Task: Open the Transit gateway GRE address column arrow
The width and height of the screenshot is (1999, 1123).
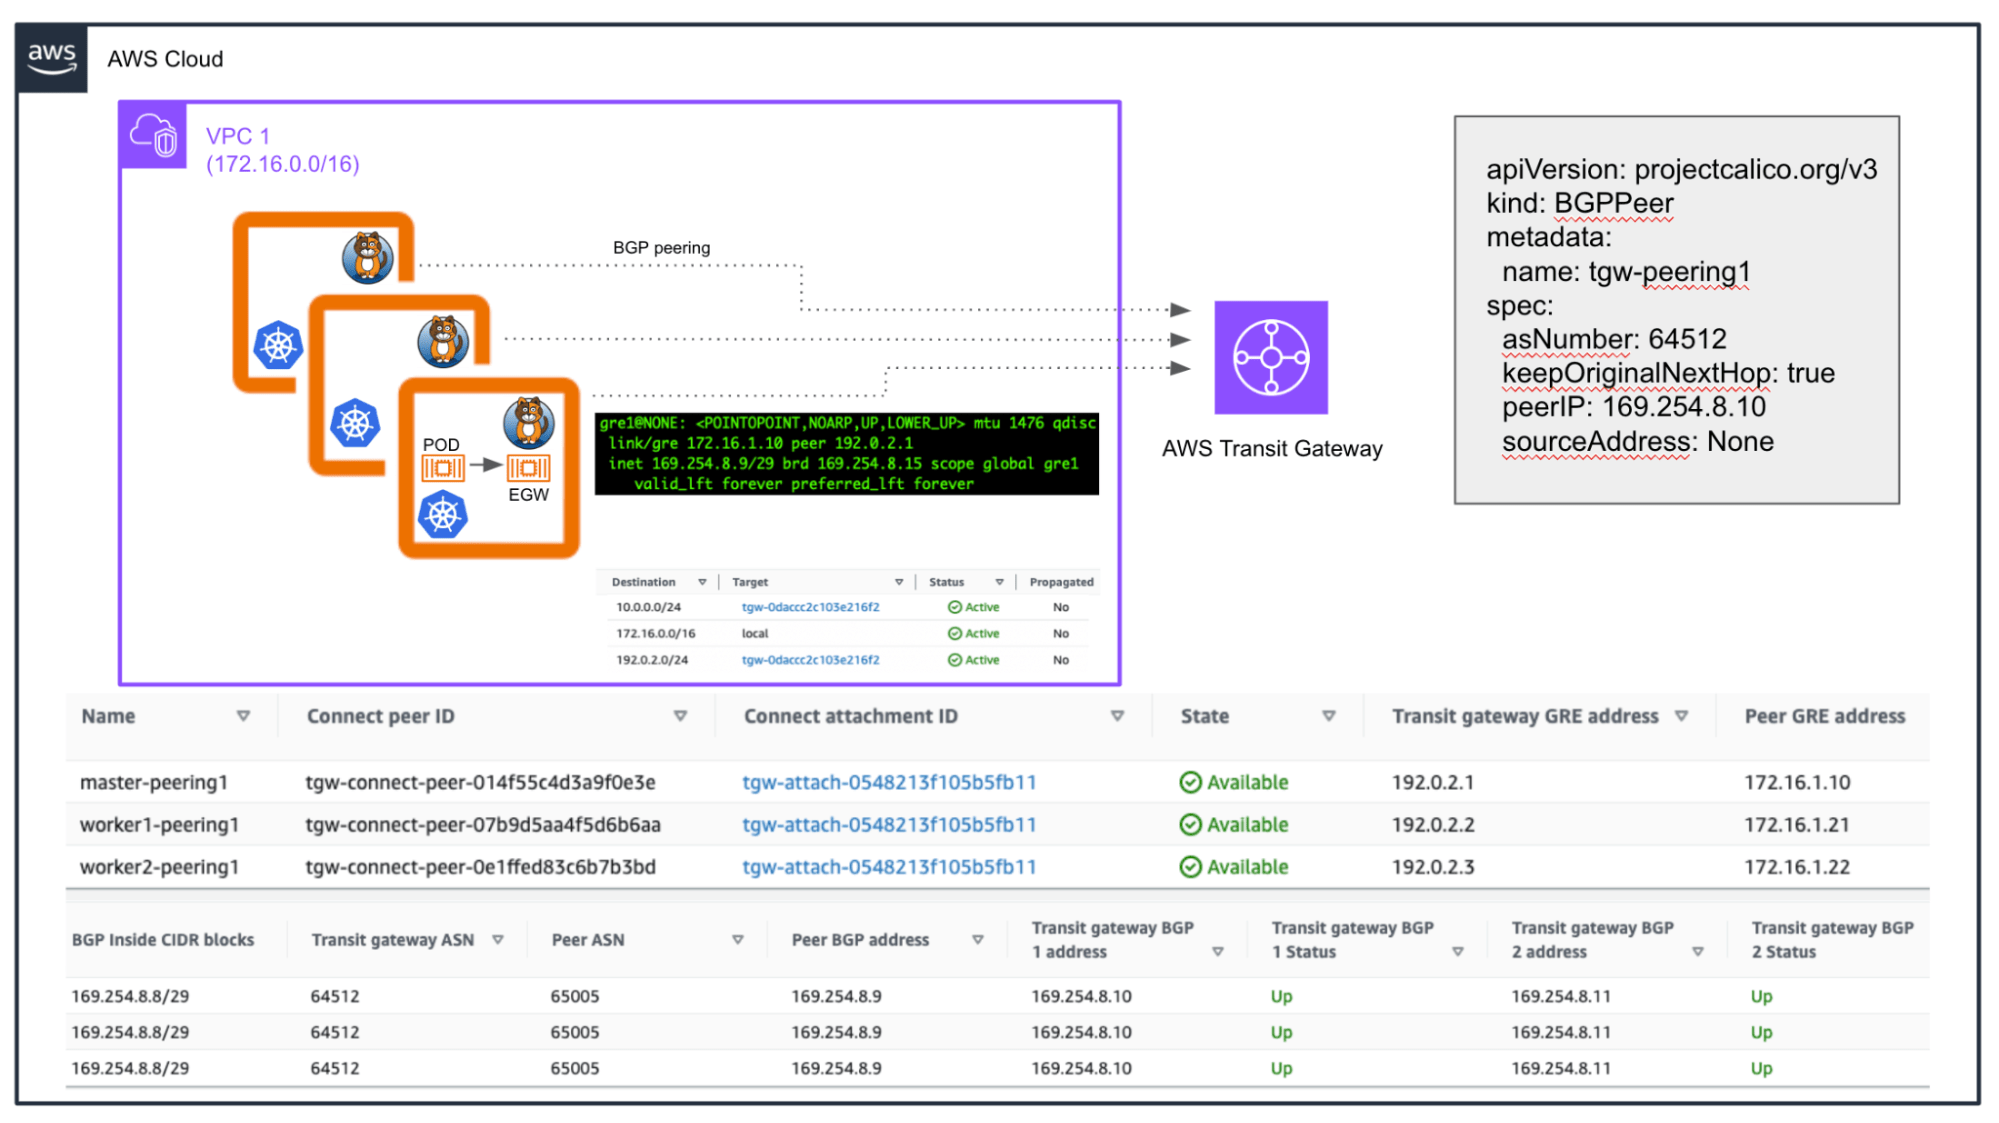Action: (x=1681, y=716)
